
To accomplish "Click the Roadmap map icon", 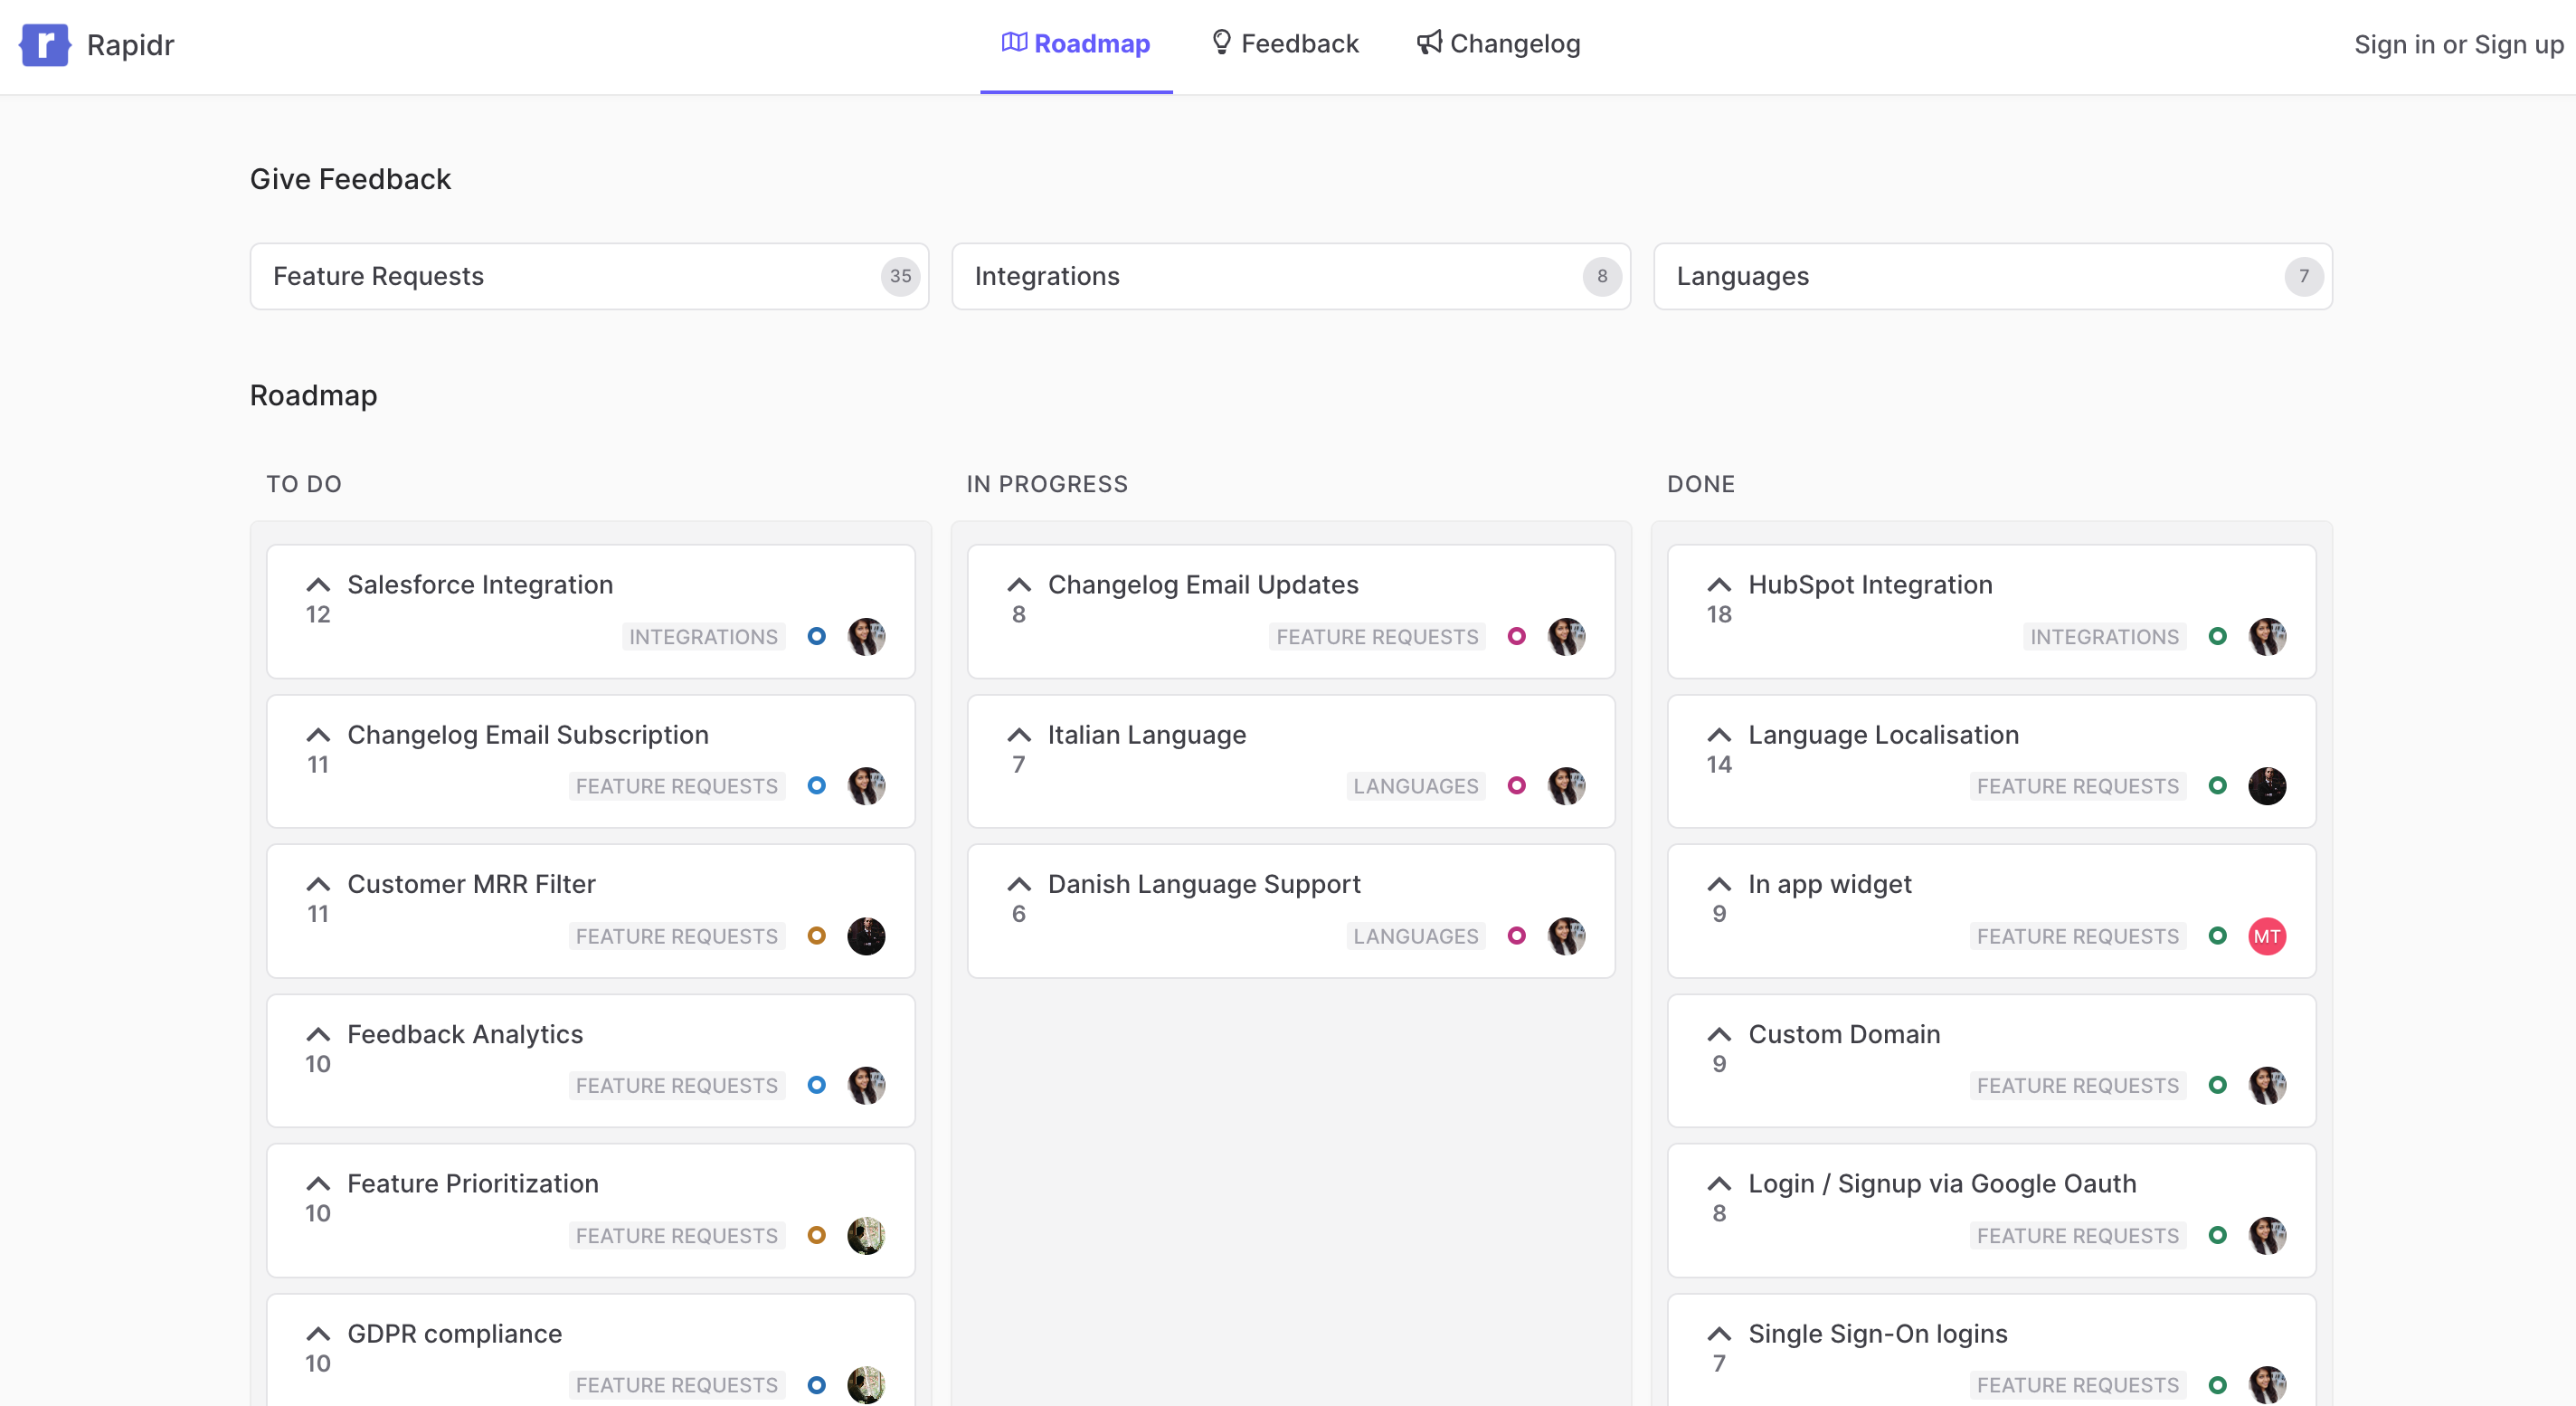I will 1014,42.
